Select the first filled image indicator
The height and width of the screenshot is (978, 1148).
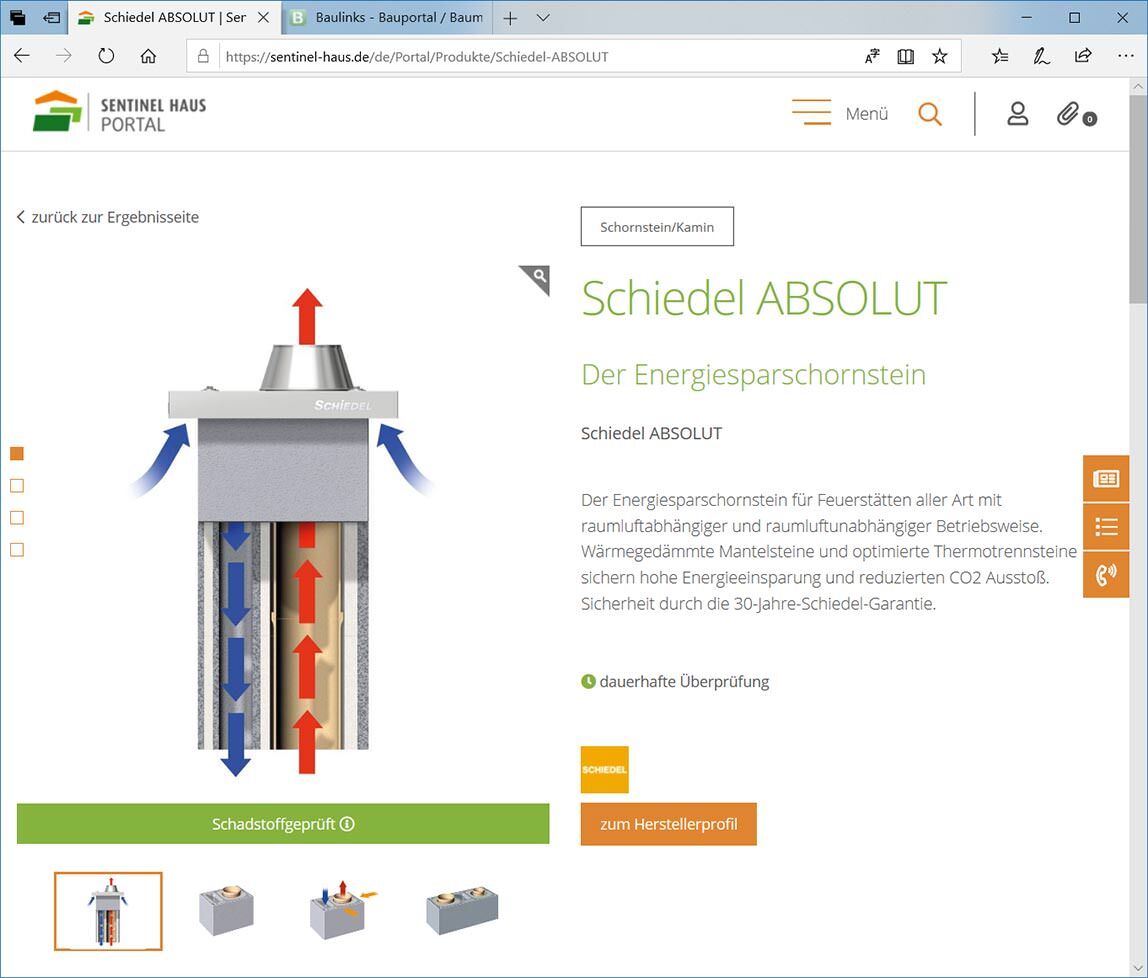(17, 454)
